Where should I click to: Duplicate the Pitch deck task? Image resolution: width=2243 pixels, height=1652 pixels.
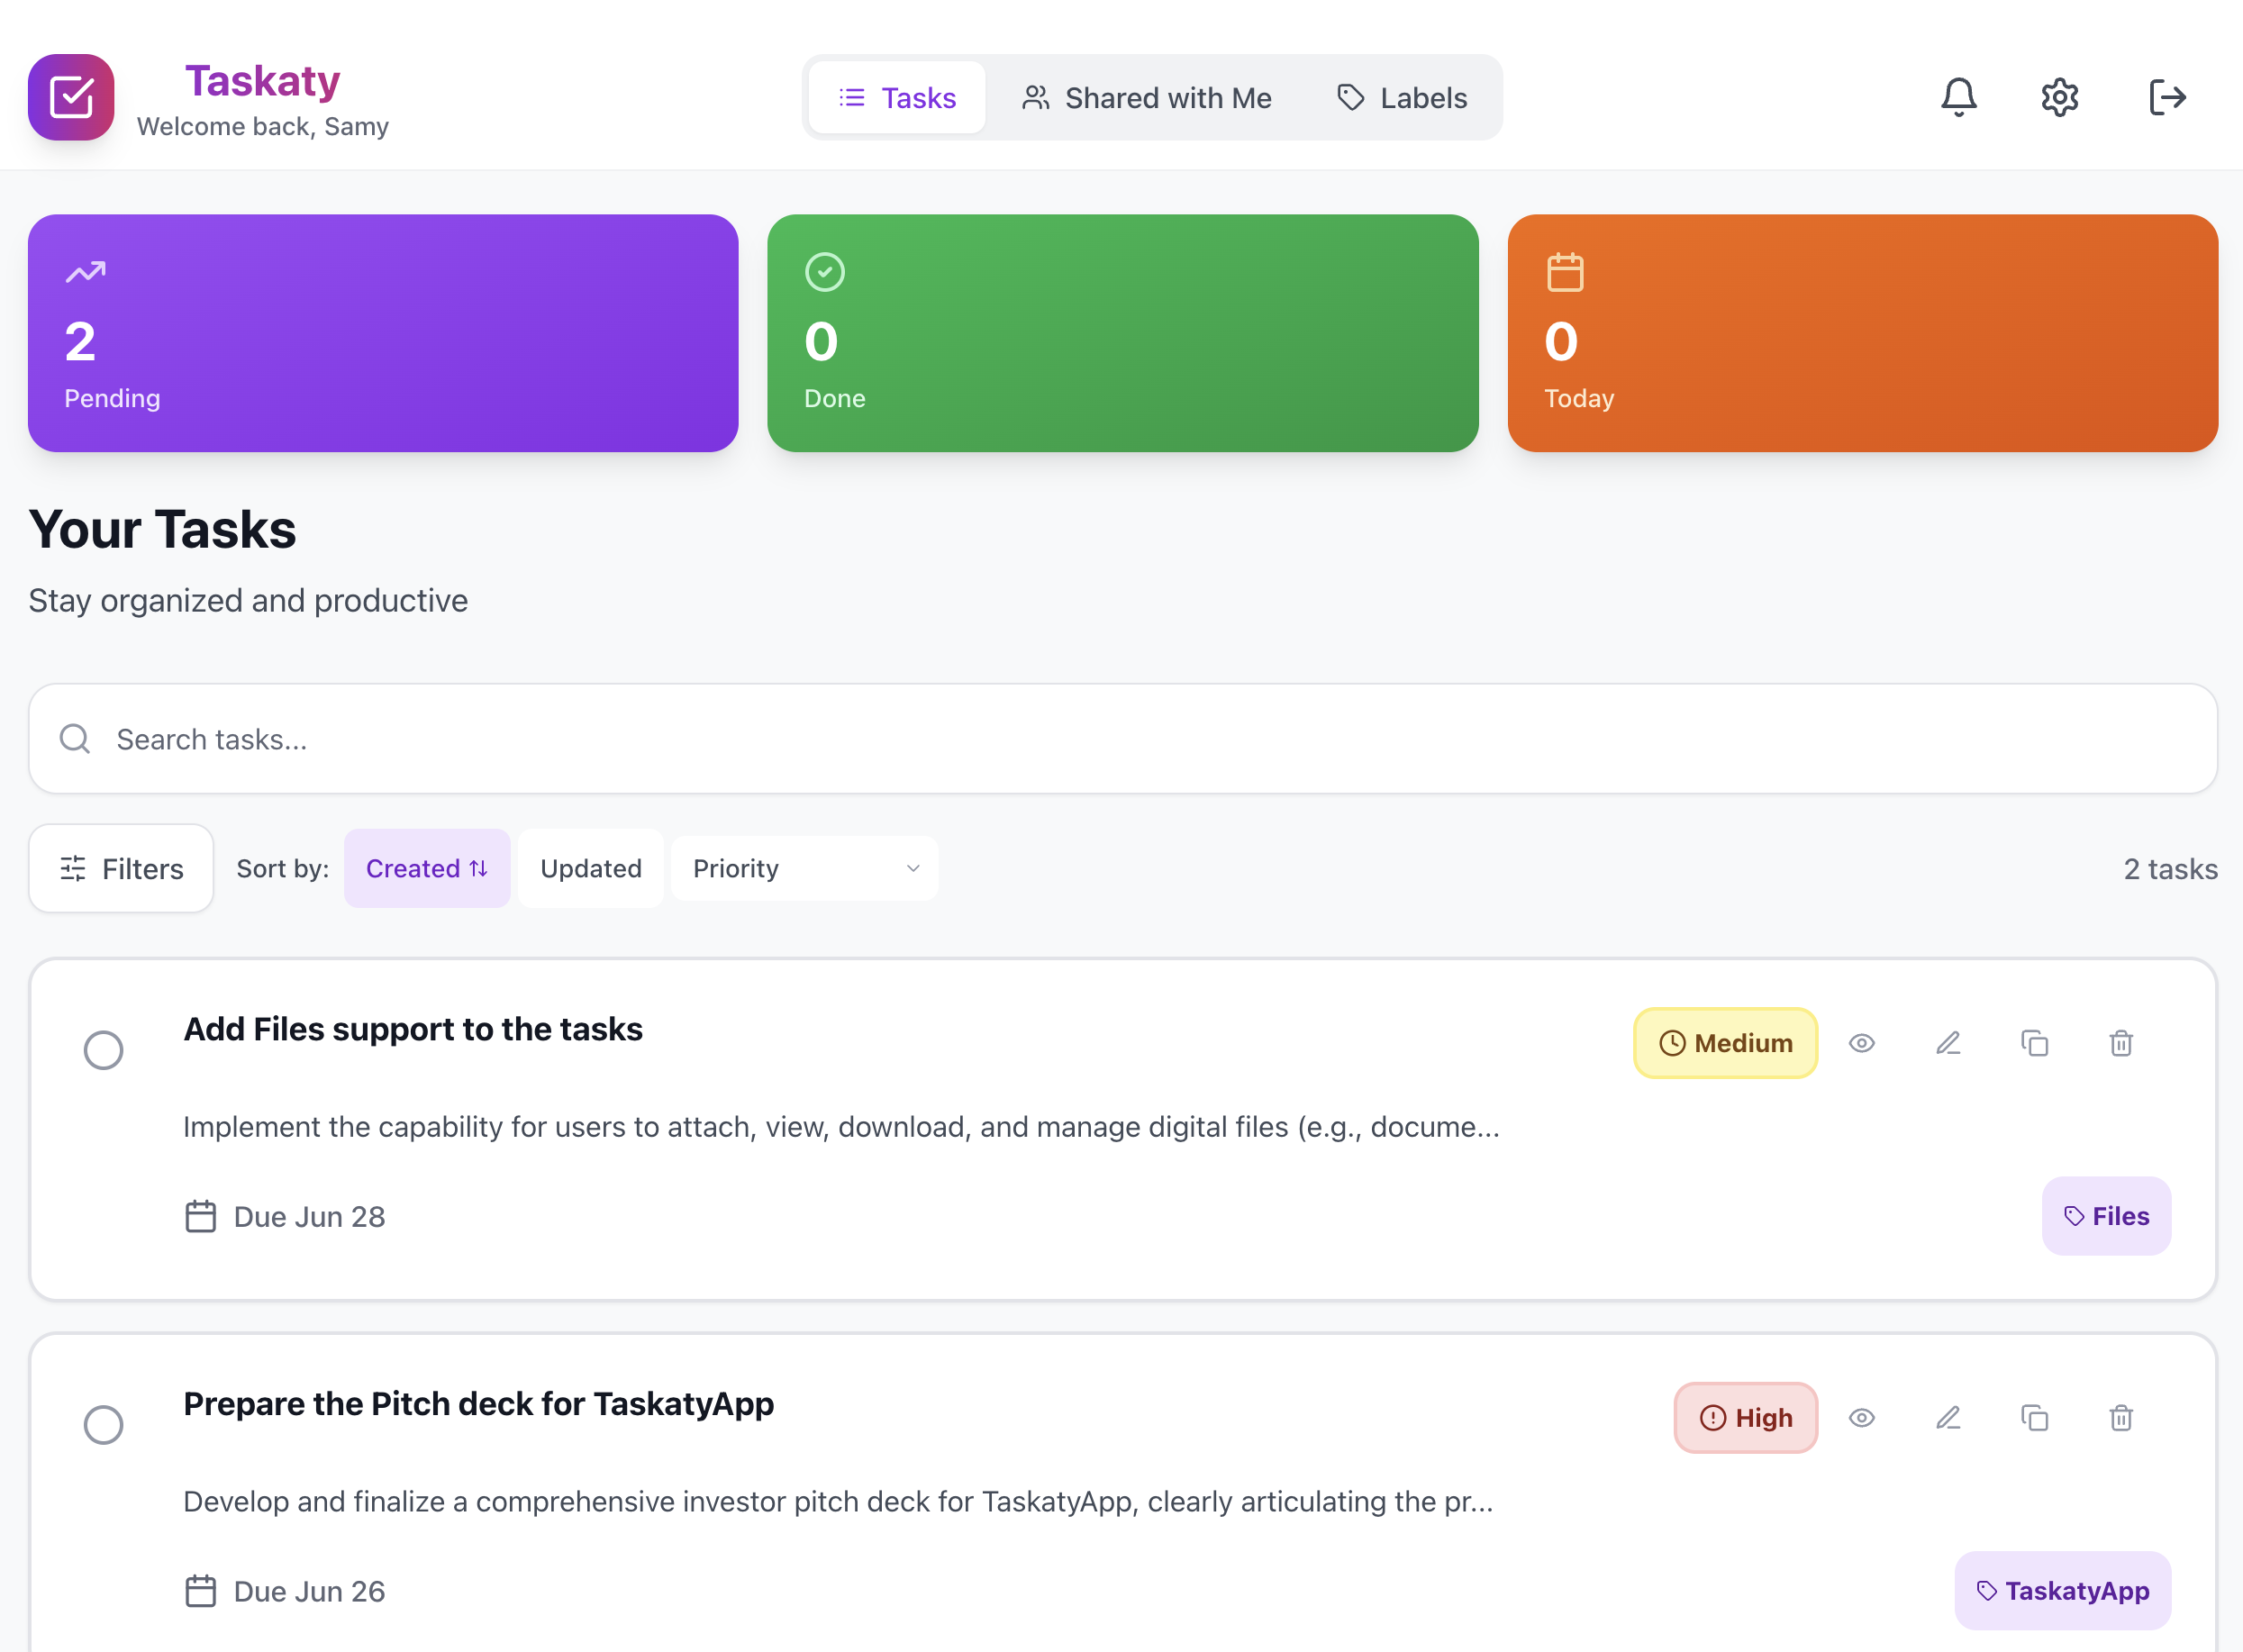pos(2034,1418)
